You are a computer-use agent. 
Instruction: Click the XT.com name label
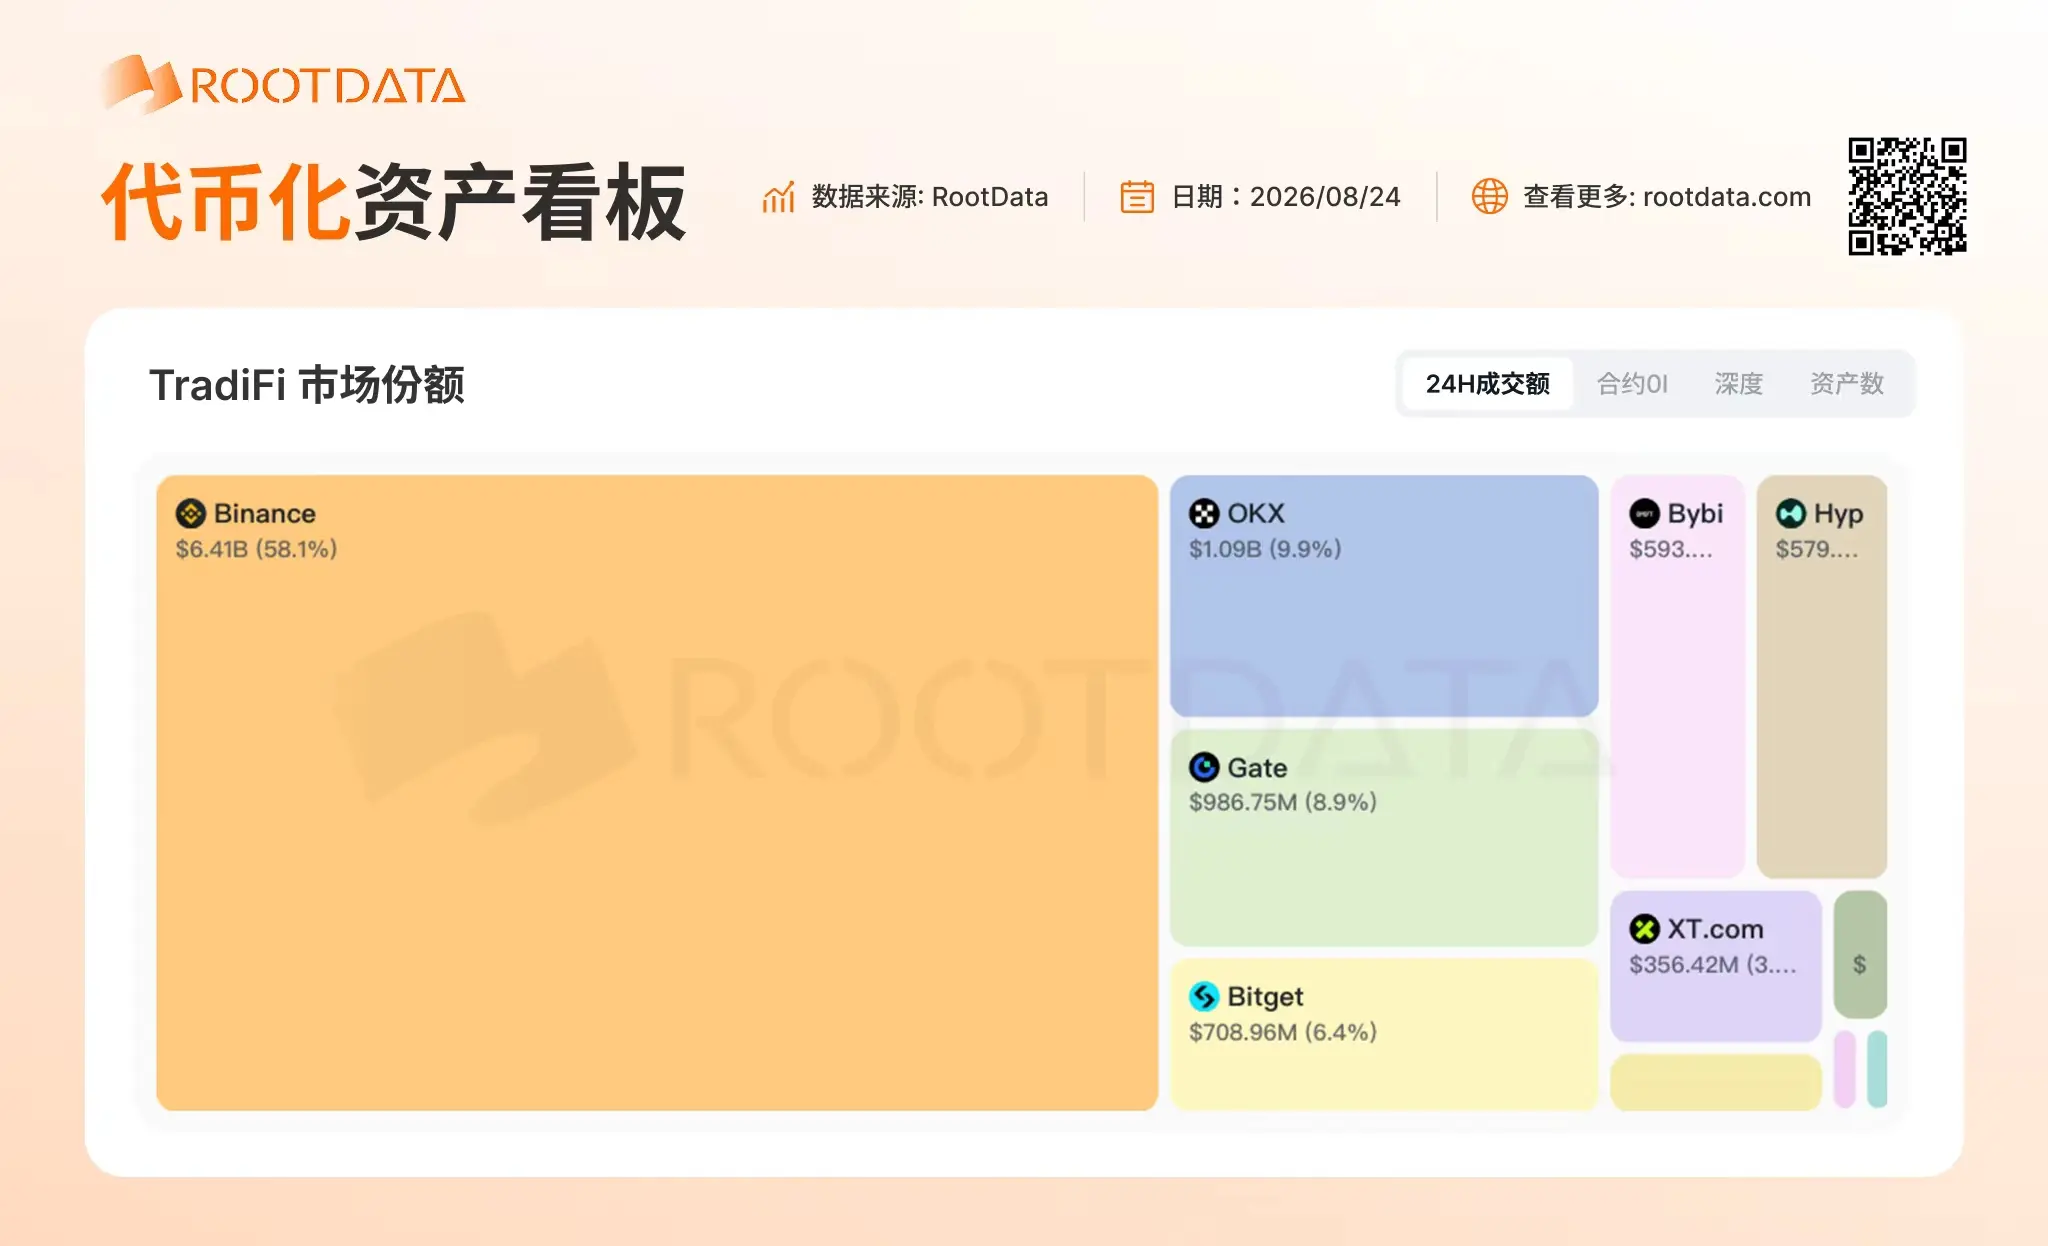click(x=1715, y=929)
